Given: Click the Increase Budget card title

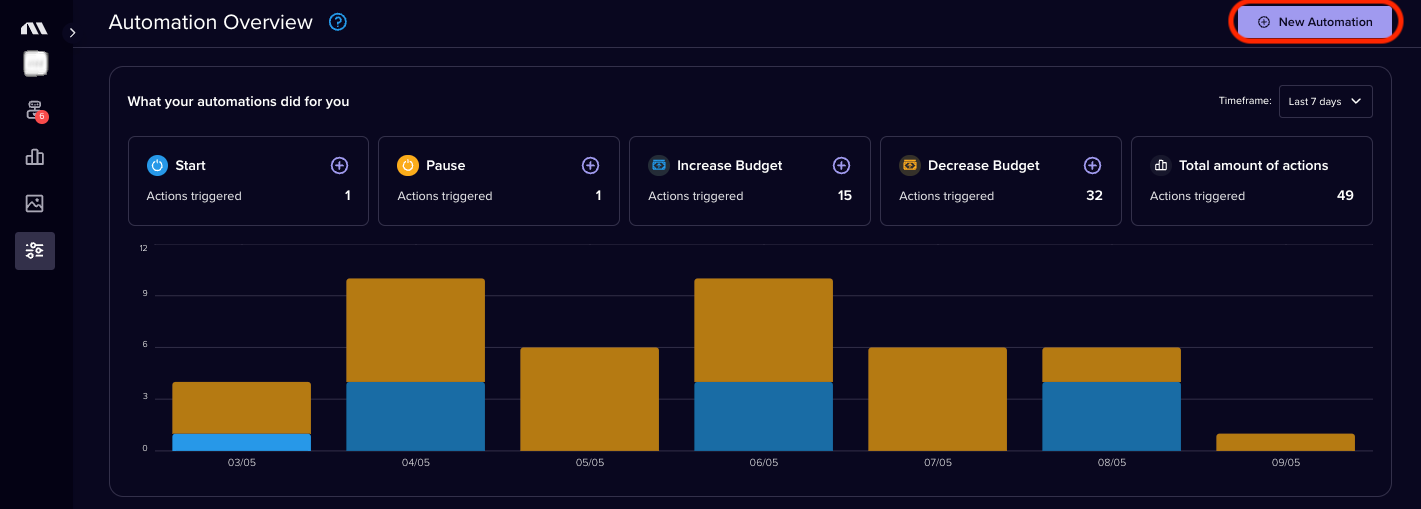Looking at the screenshot, I should 730,165.
